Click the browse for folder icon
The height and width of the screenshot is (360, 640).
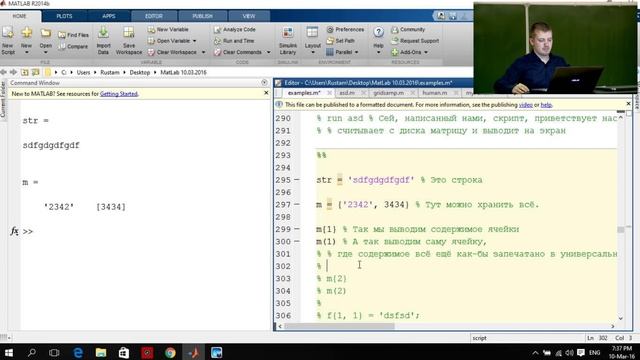coord(36,72)
